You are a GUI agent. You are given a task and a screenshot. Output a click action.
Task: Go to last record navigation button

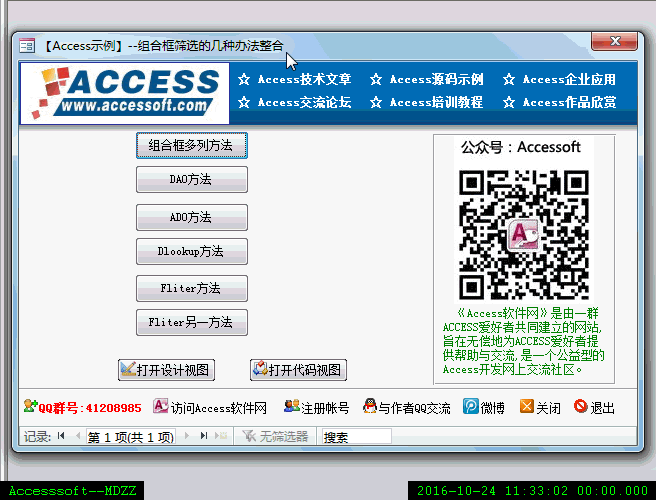(x=204, y=436)
